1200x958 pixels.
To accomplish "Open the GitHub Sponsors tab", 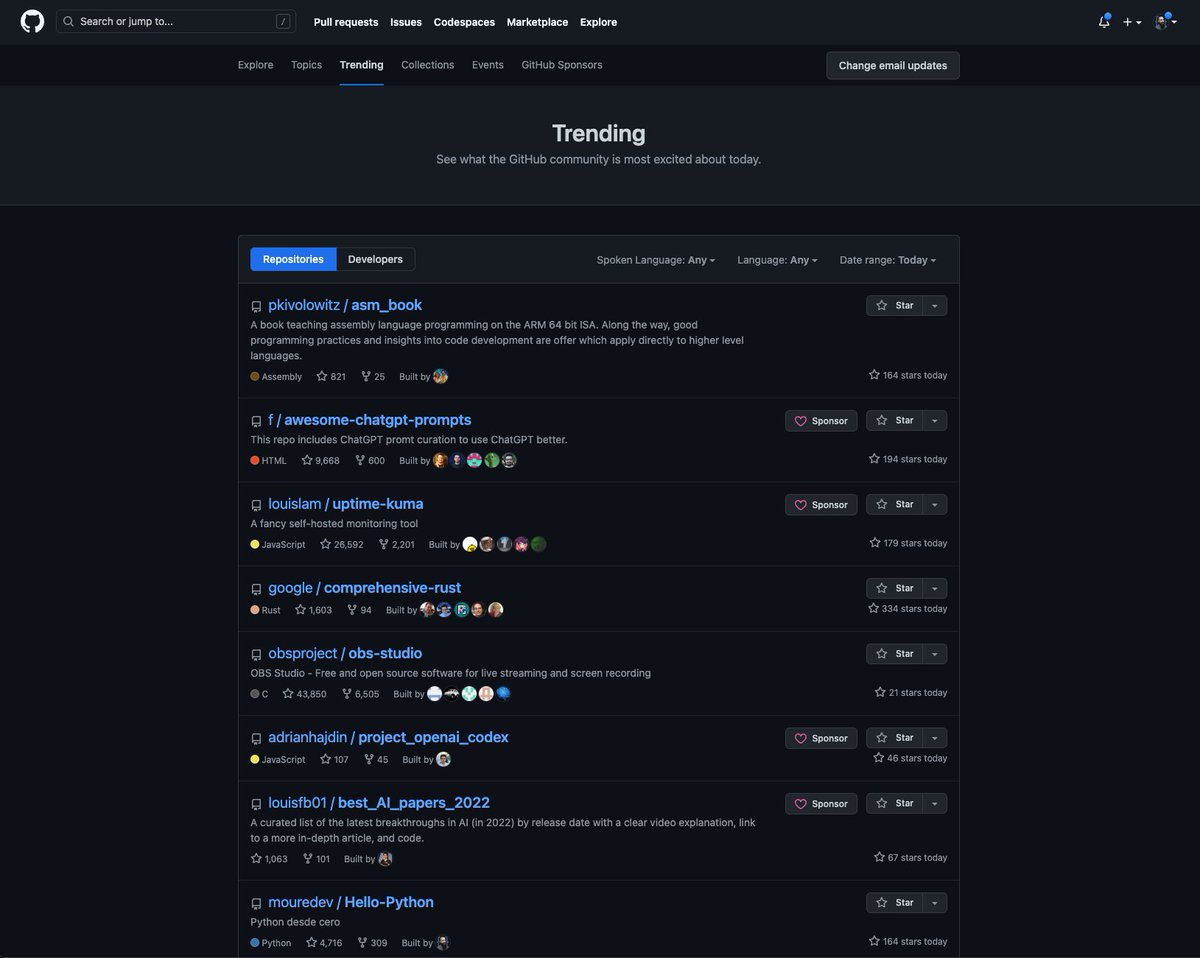I will (562, 65).
